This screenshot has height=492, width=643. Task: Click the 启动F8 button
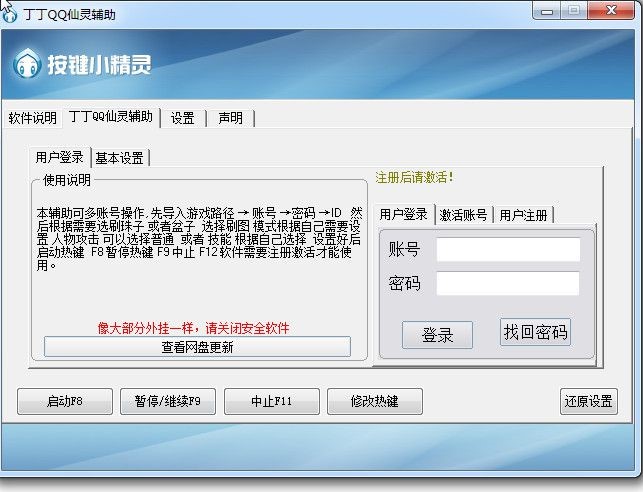point(65,401)
